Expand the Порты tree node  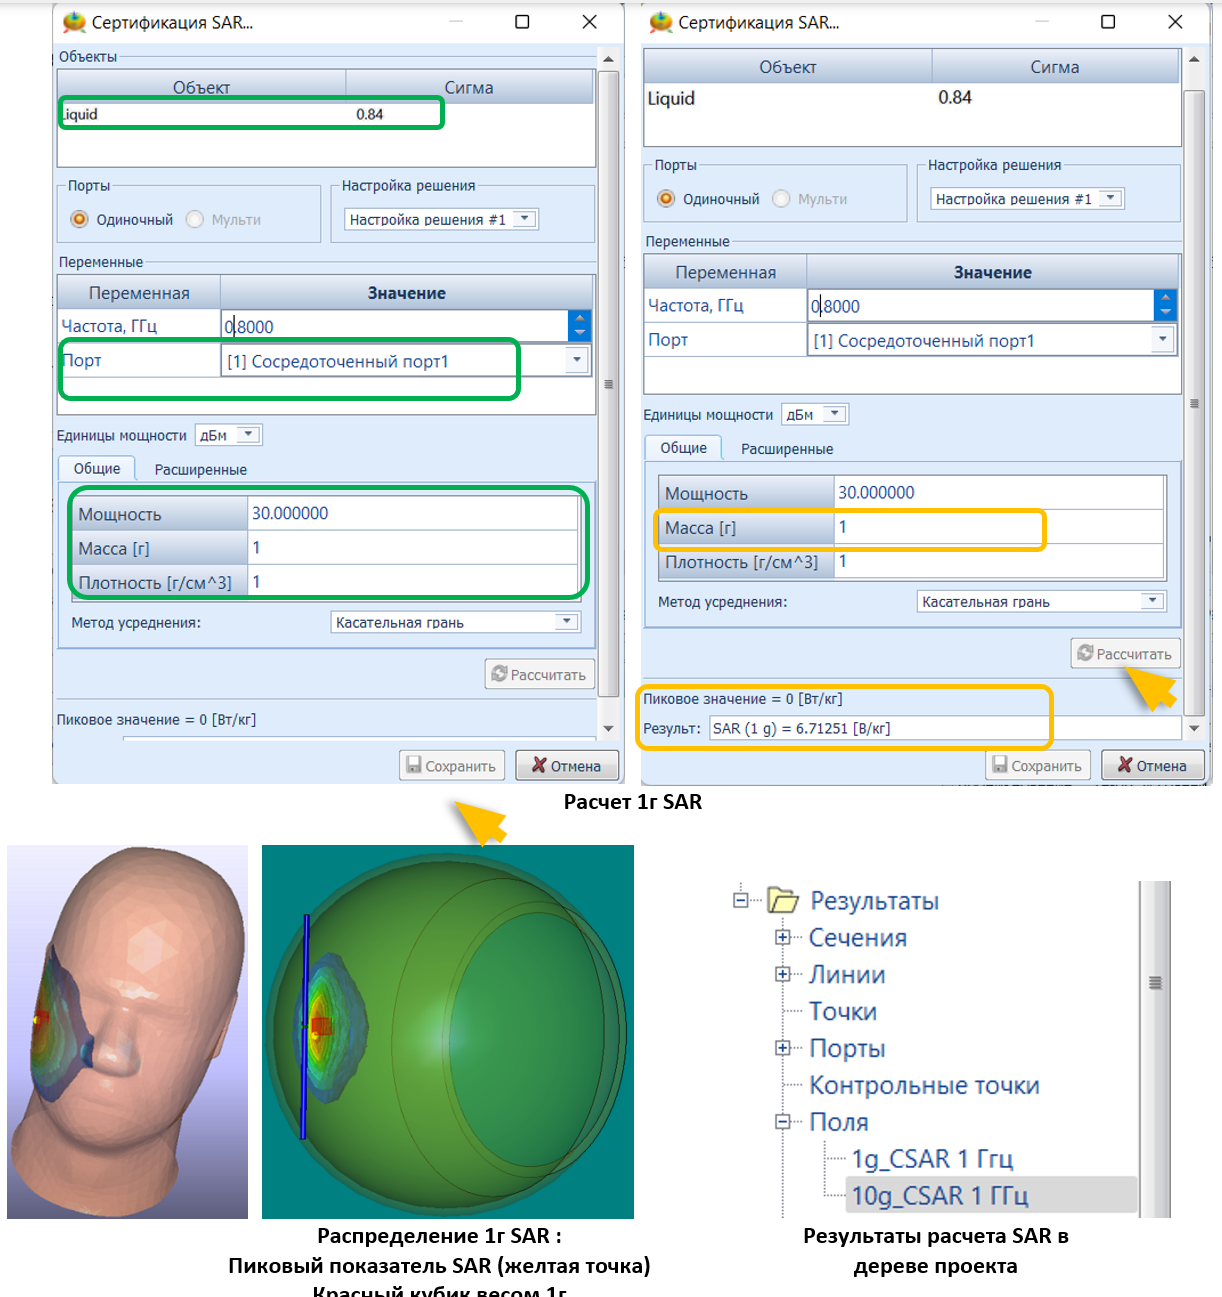pyautogui.click(x=783, y=1048)
